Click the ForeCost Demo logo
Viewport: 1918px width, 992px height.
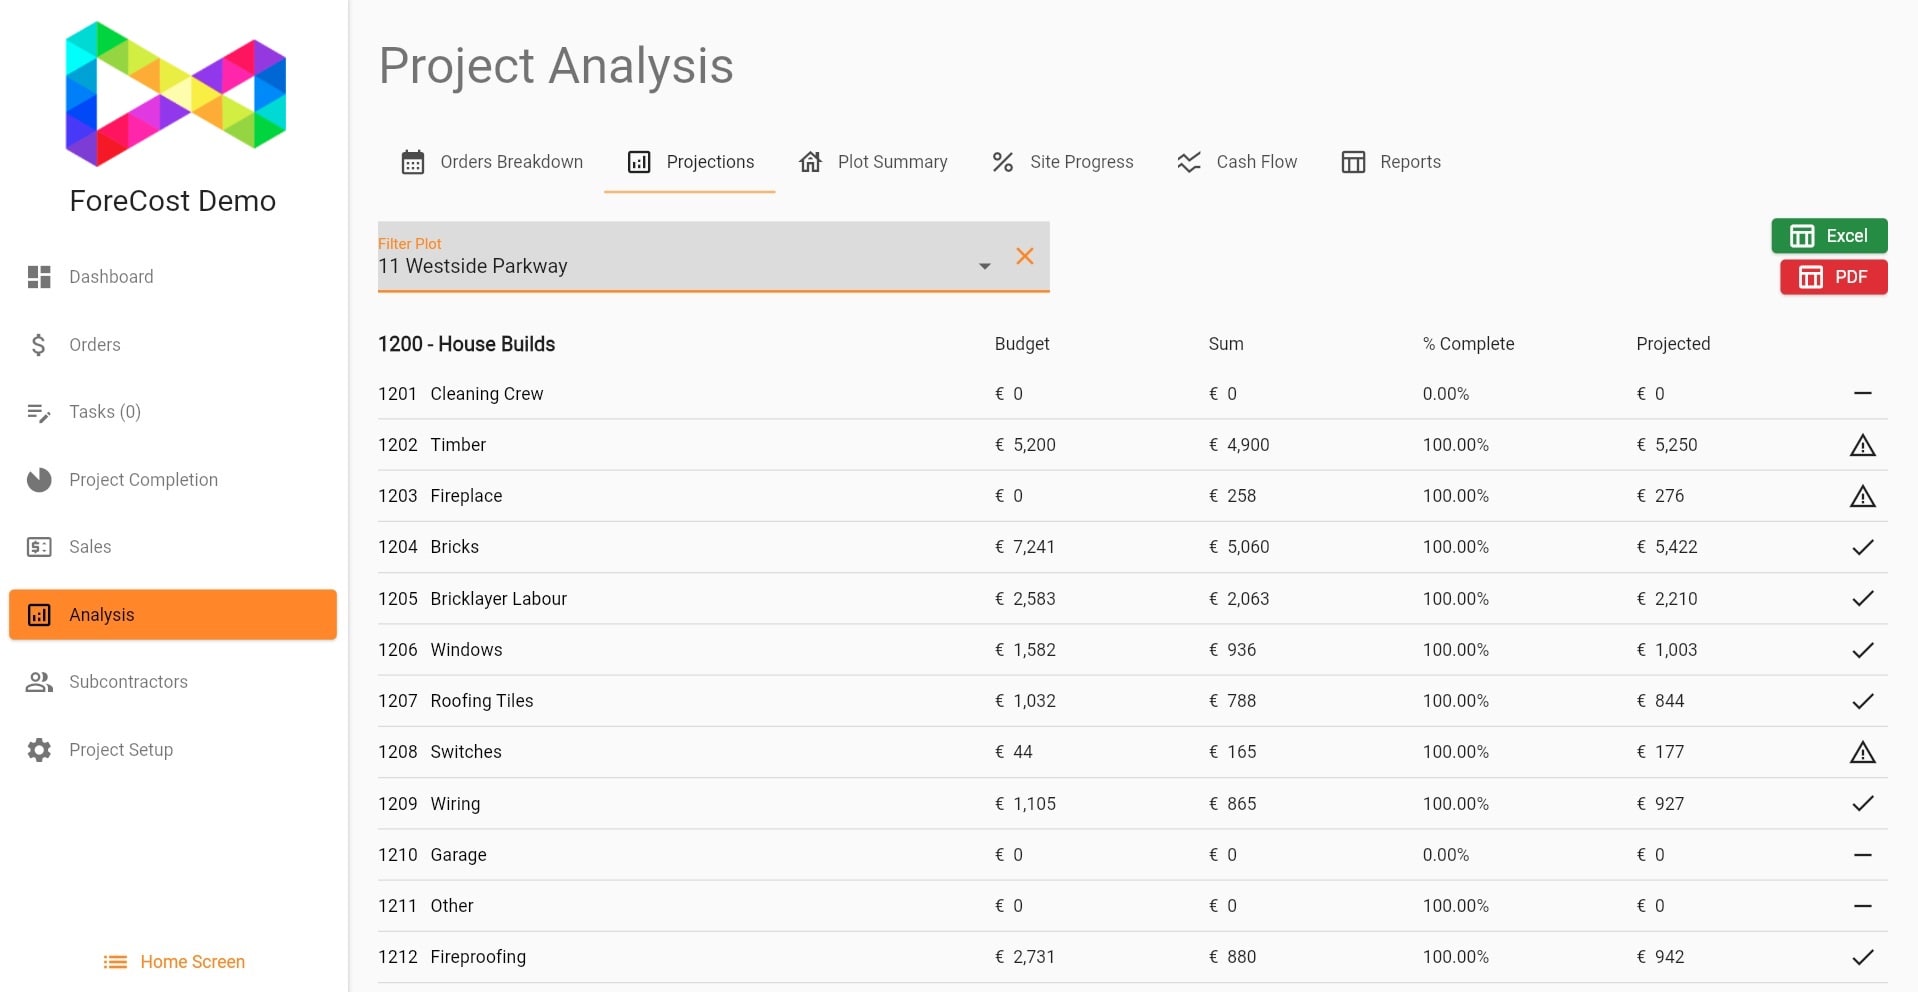[175, 95]
